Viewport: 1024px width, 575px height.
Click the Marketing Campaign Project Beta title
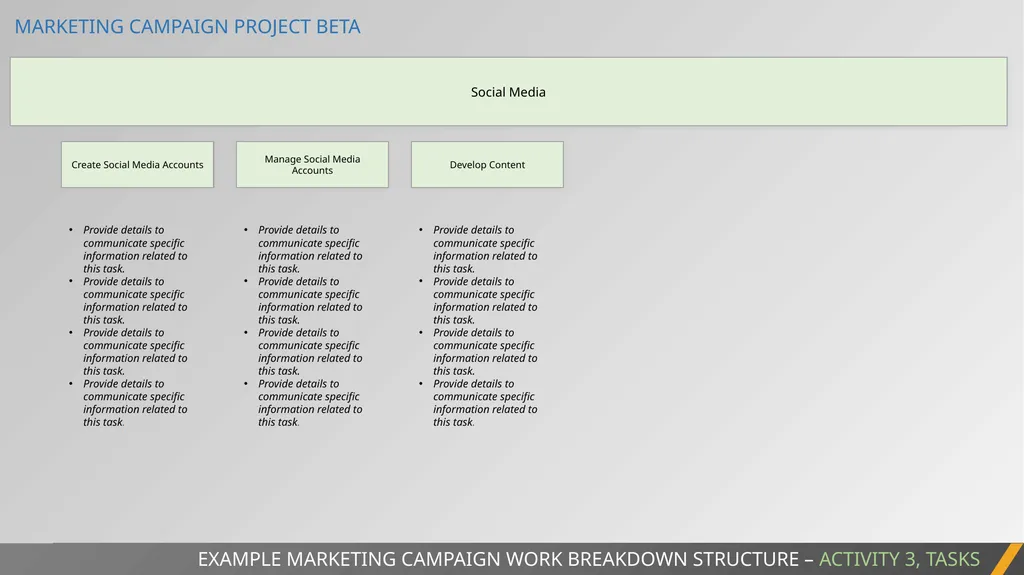(187, 27)
